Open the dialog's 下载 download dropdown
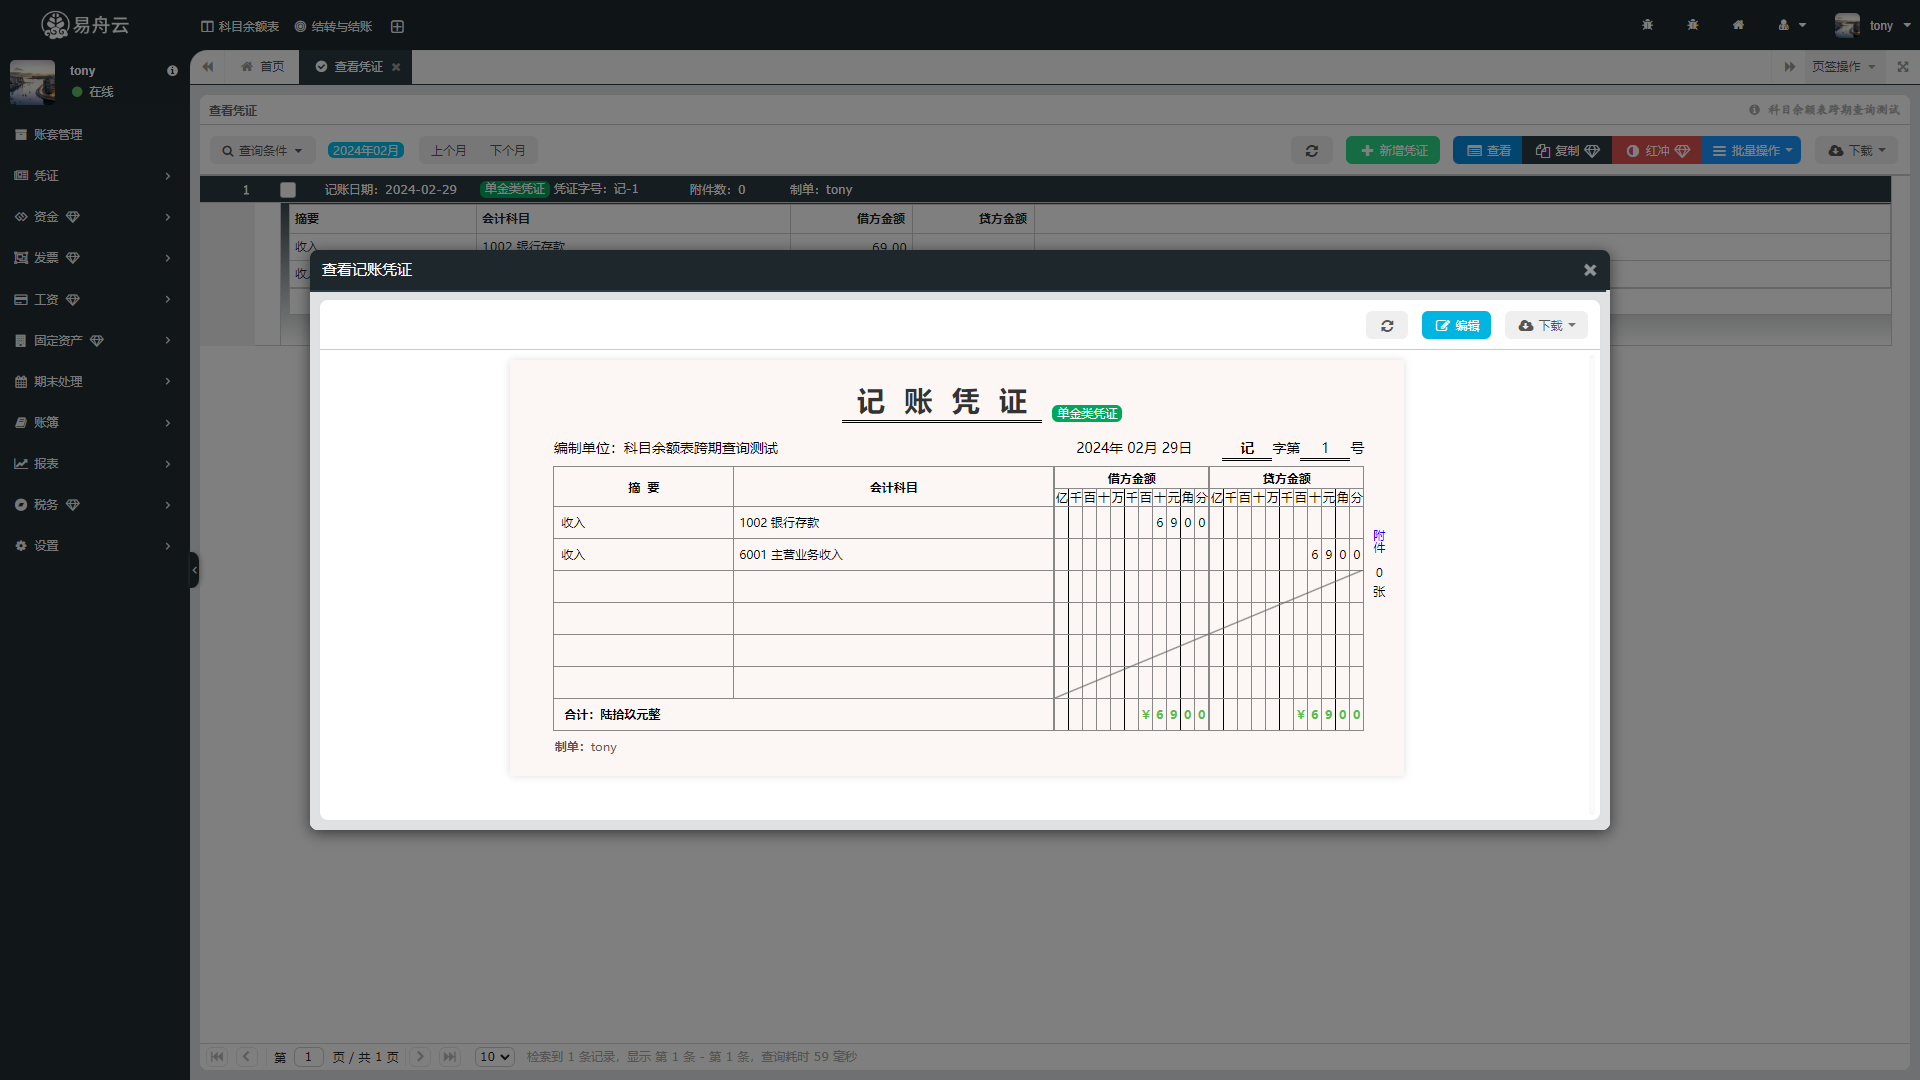The width and height of the screenshot is (1920, 1080). pyautogui.click(x=1546, y=326)
